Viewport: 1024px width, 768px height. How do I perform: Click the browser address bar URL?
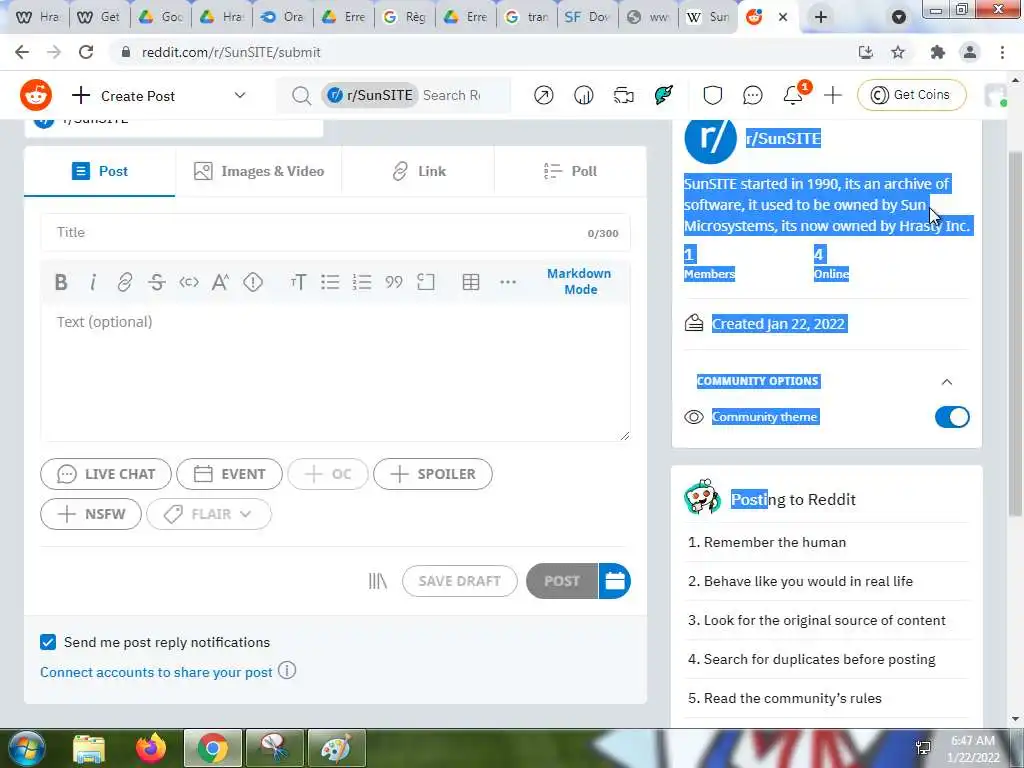pos(231,52)
